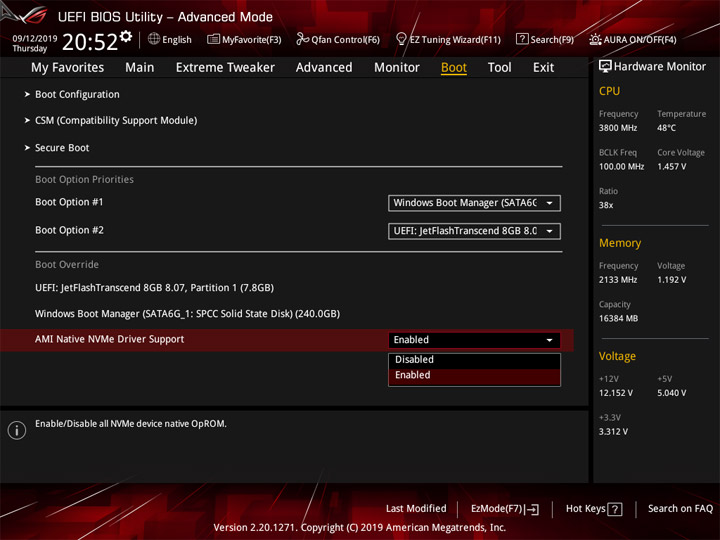Click Last Modified button
Viewport: 720px width, 540px height.
[416, 509]
